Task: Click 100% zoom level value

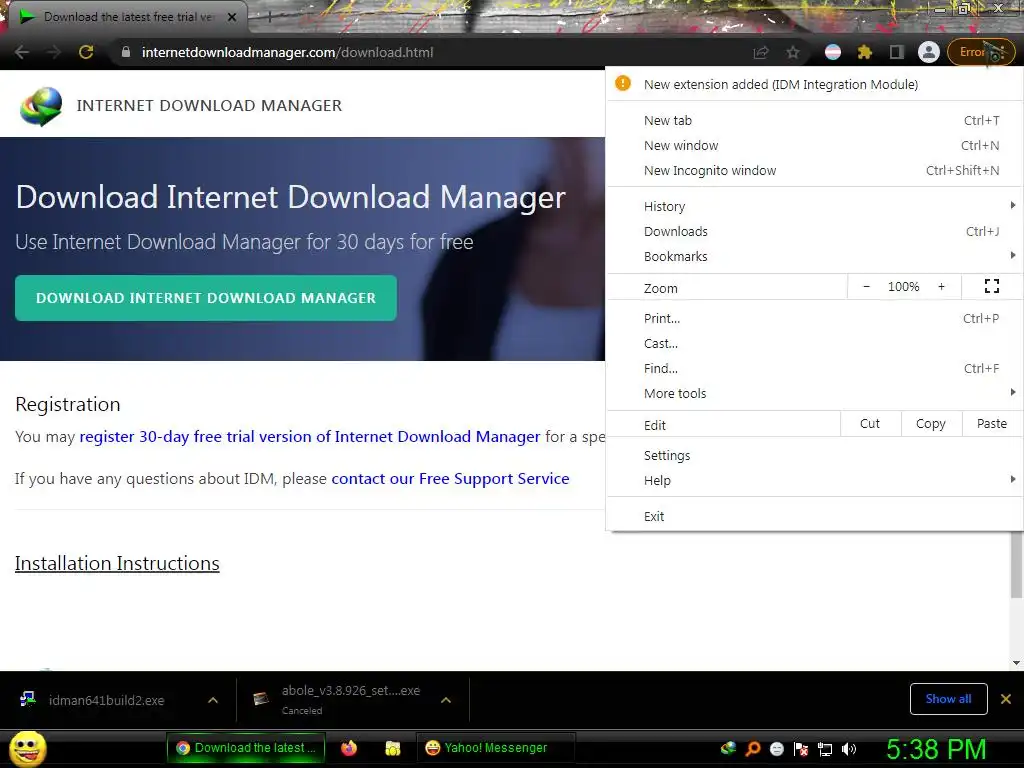Action: click(x=903, y=287)
